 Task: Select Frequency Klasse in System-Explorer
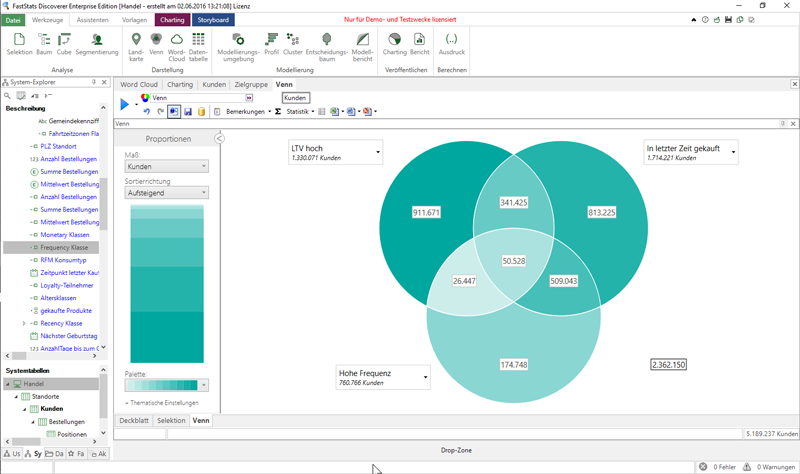[64, 247]
